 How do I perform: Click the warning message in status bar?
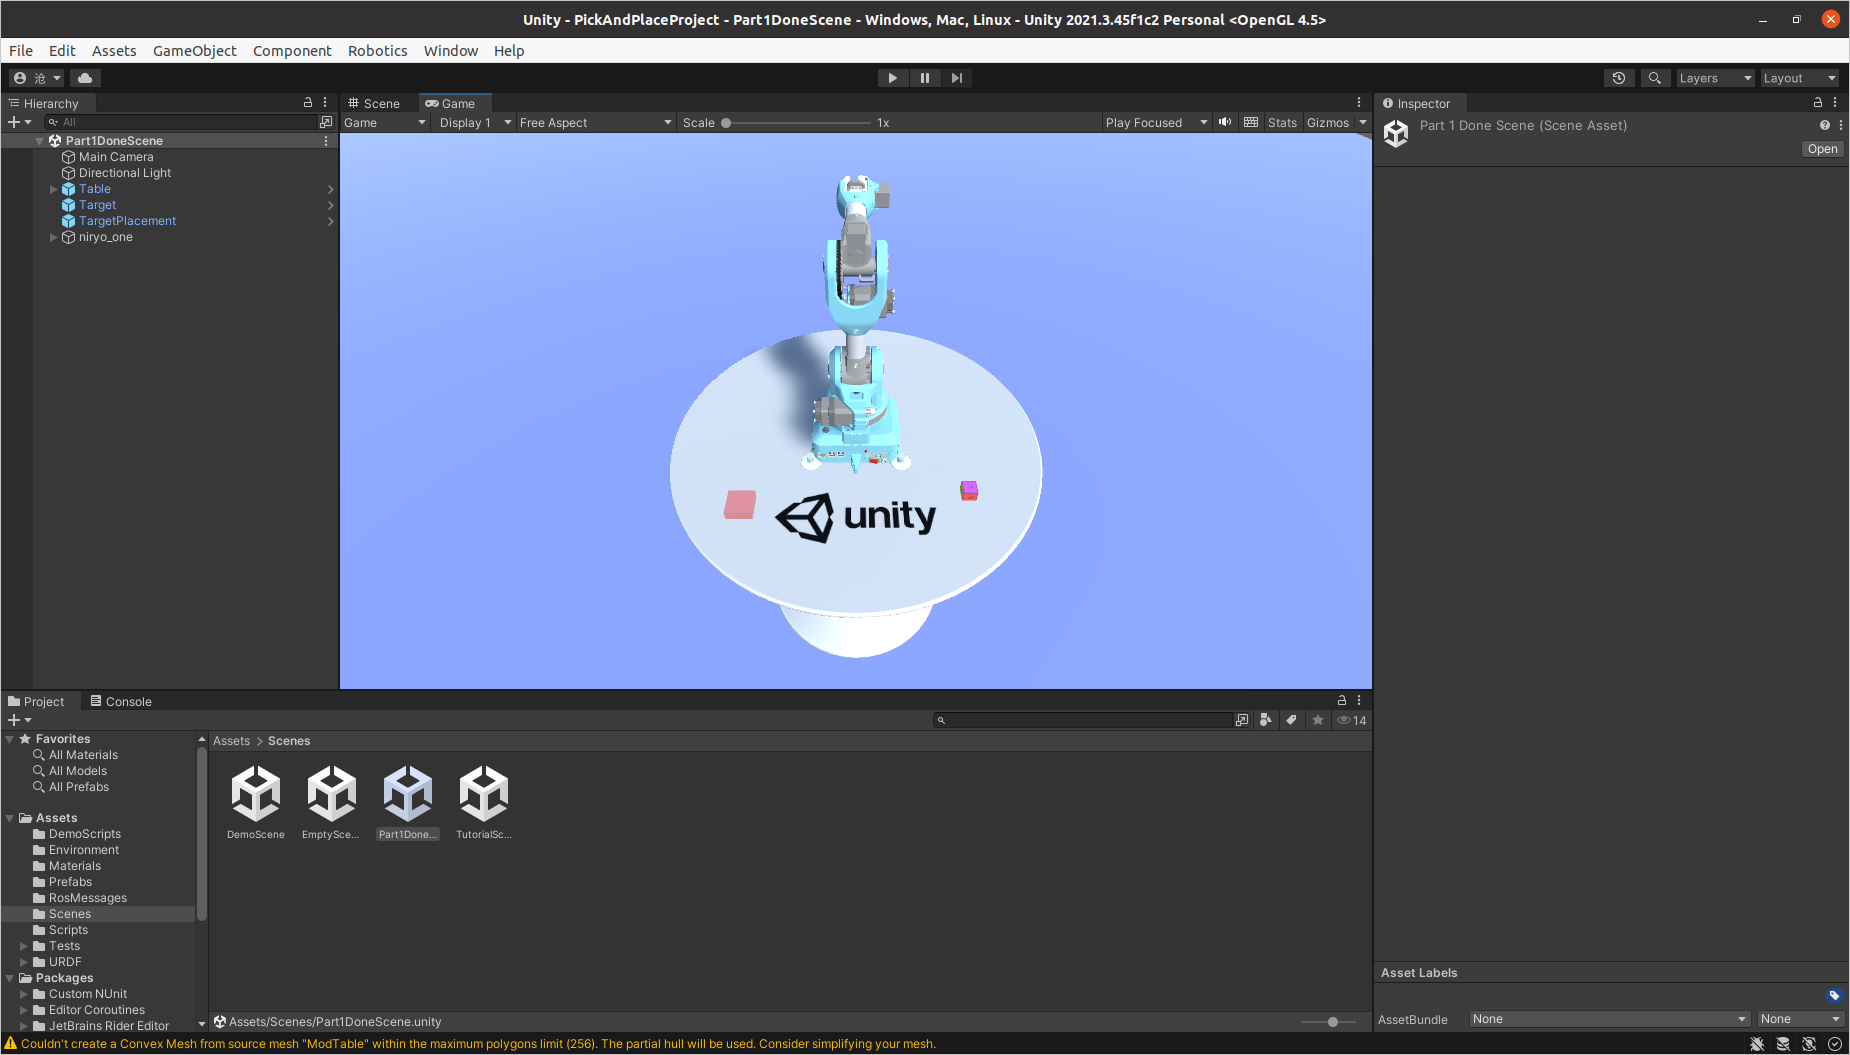478,1044
